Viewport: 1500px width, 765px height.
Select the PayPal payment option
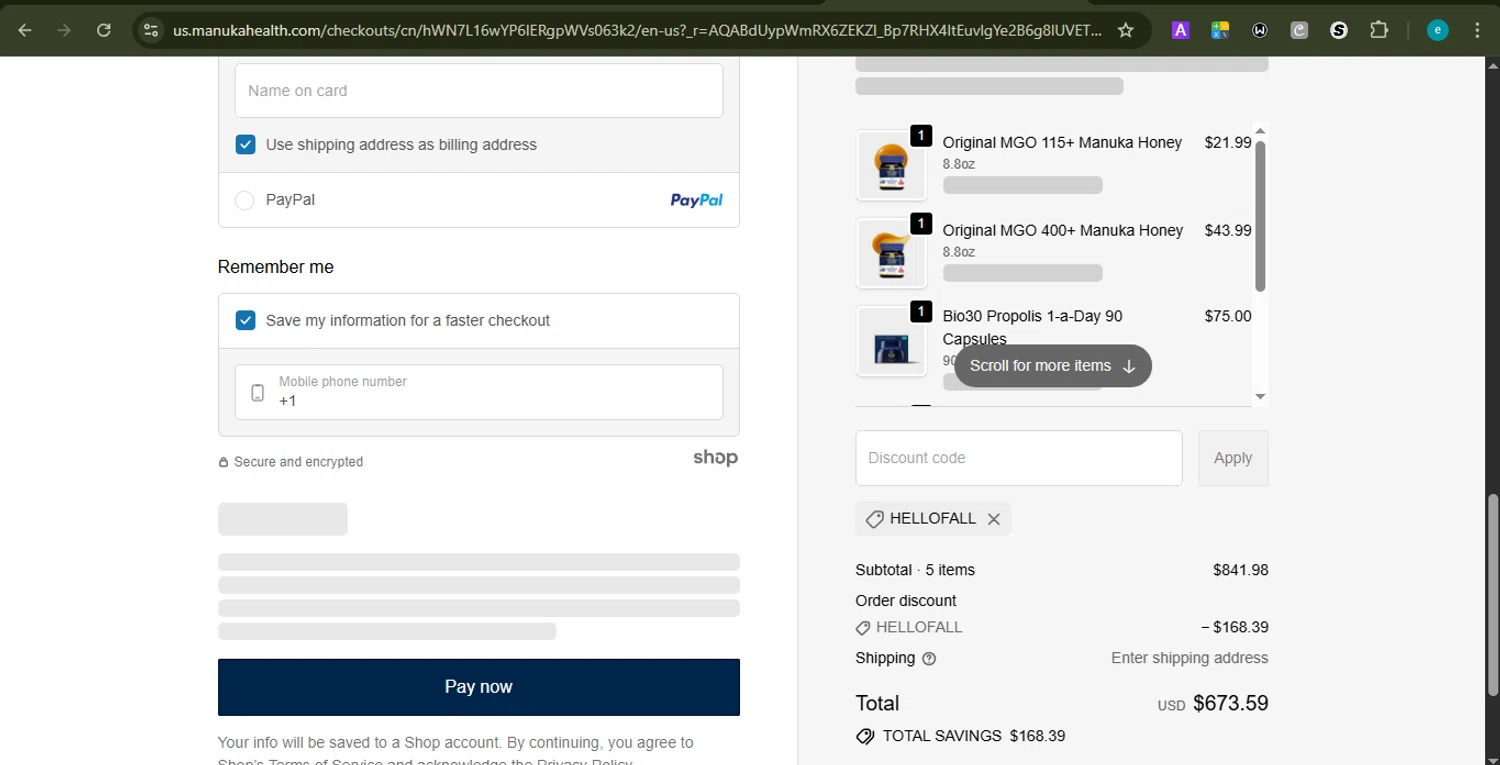pos(244,201)
